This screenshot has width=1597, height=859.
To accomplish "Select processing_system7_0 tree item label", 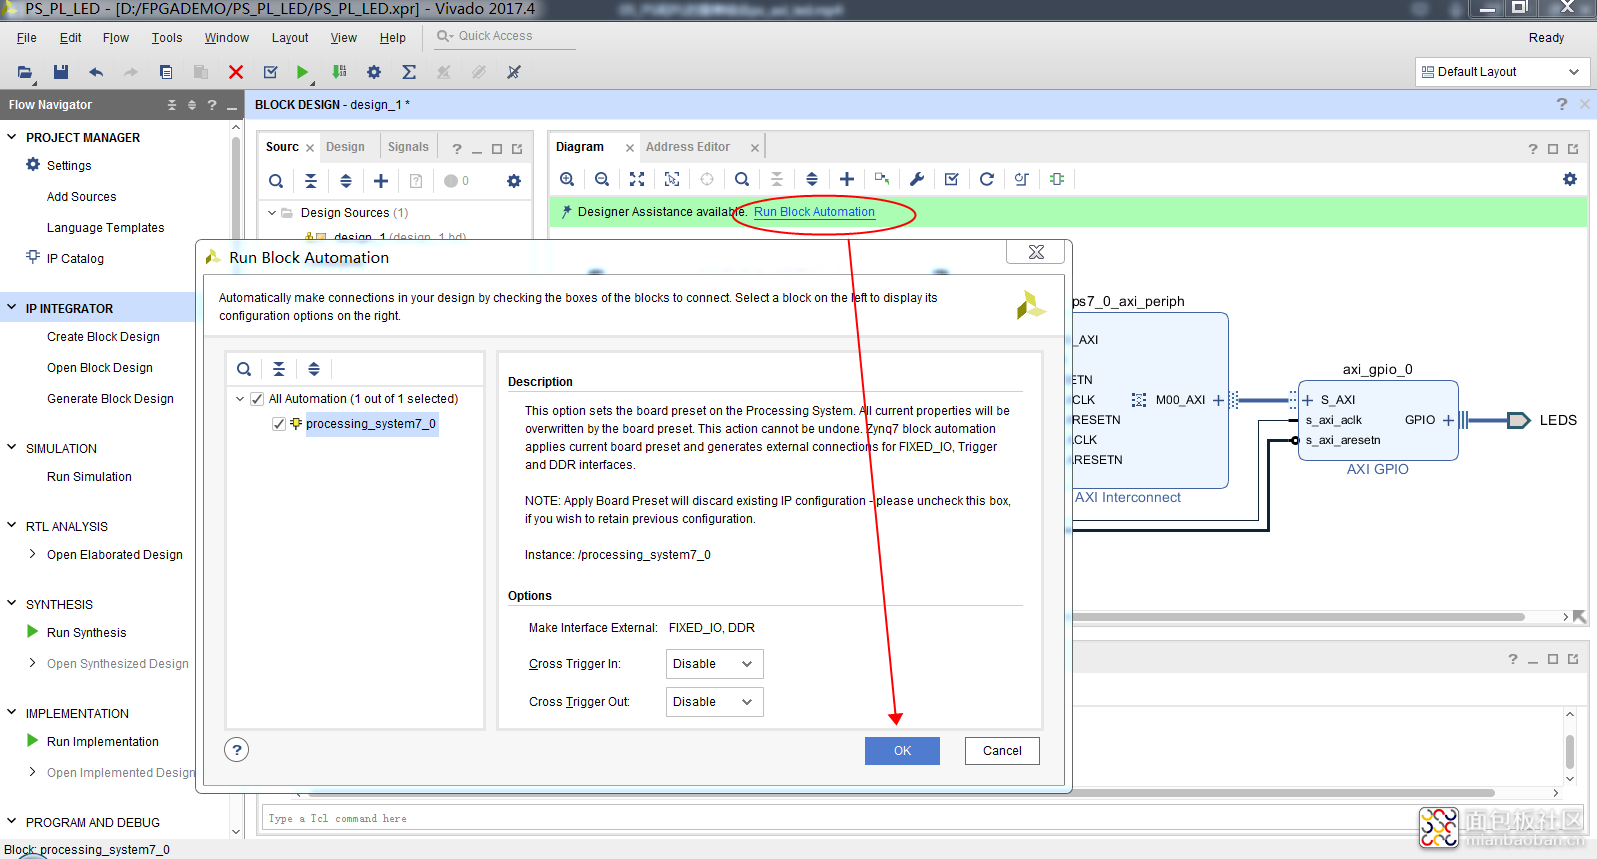I will (371, 424).
